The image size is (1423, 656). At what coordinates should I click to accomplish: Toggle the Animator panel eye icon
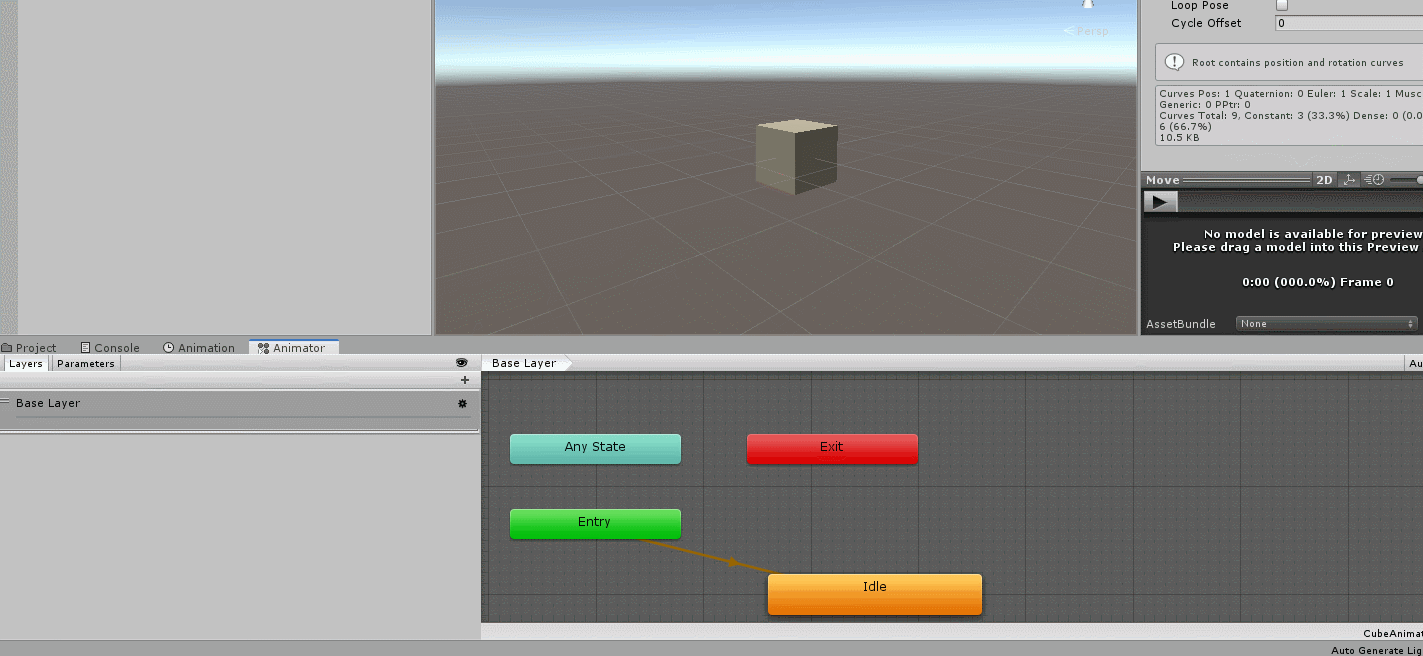click(x=461, y=363)
